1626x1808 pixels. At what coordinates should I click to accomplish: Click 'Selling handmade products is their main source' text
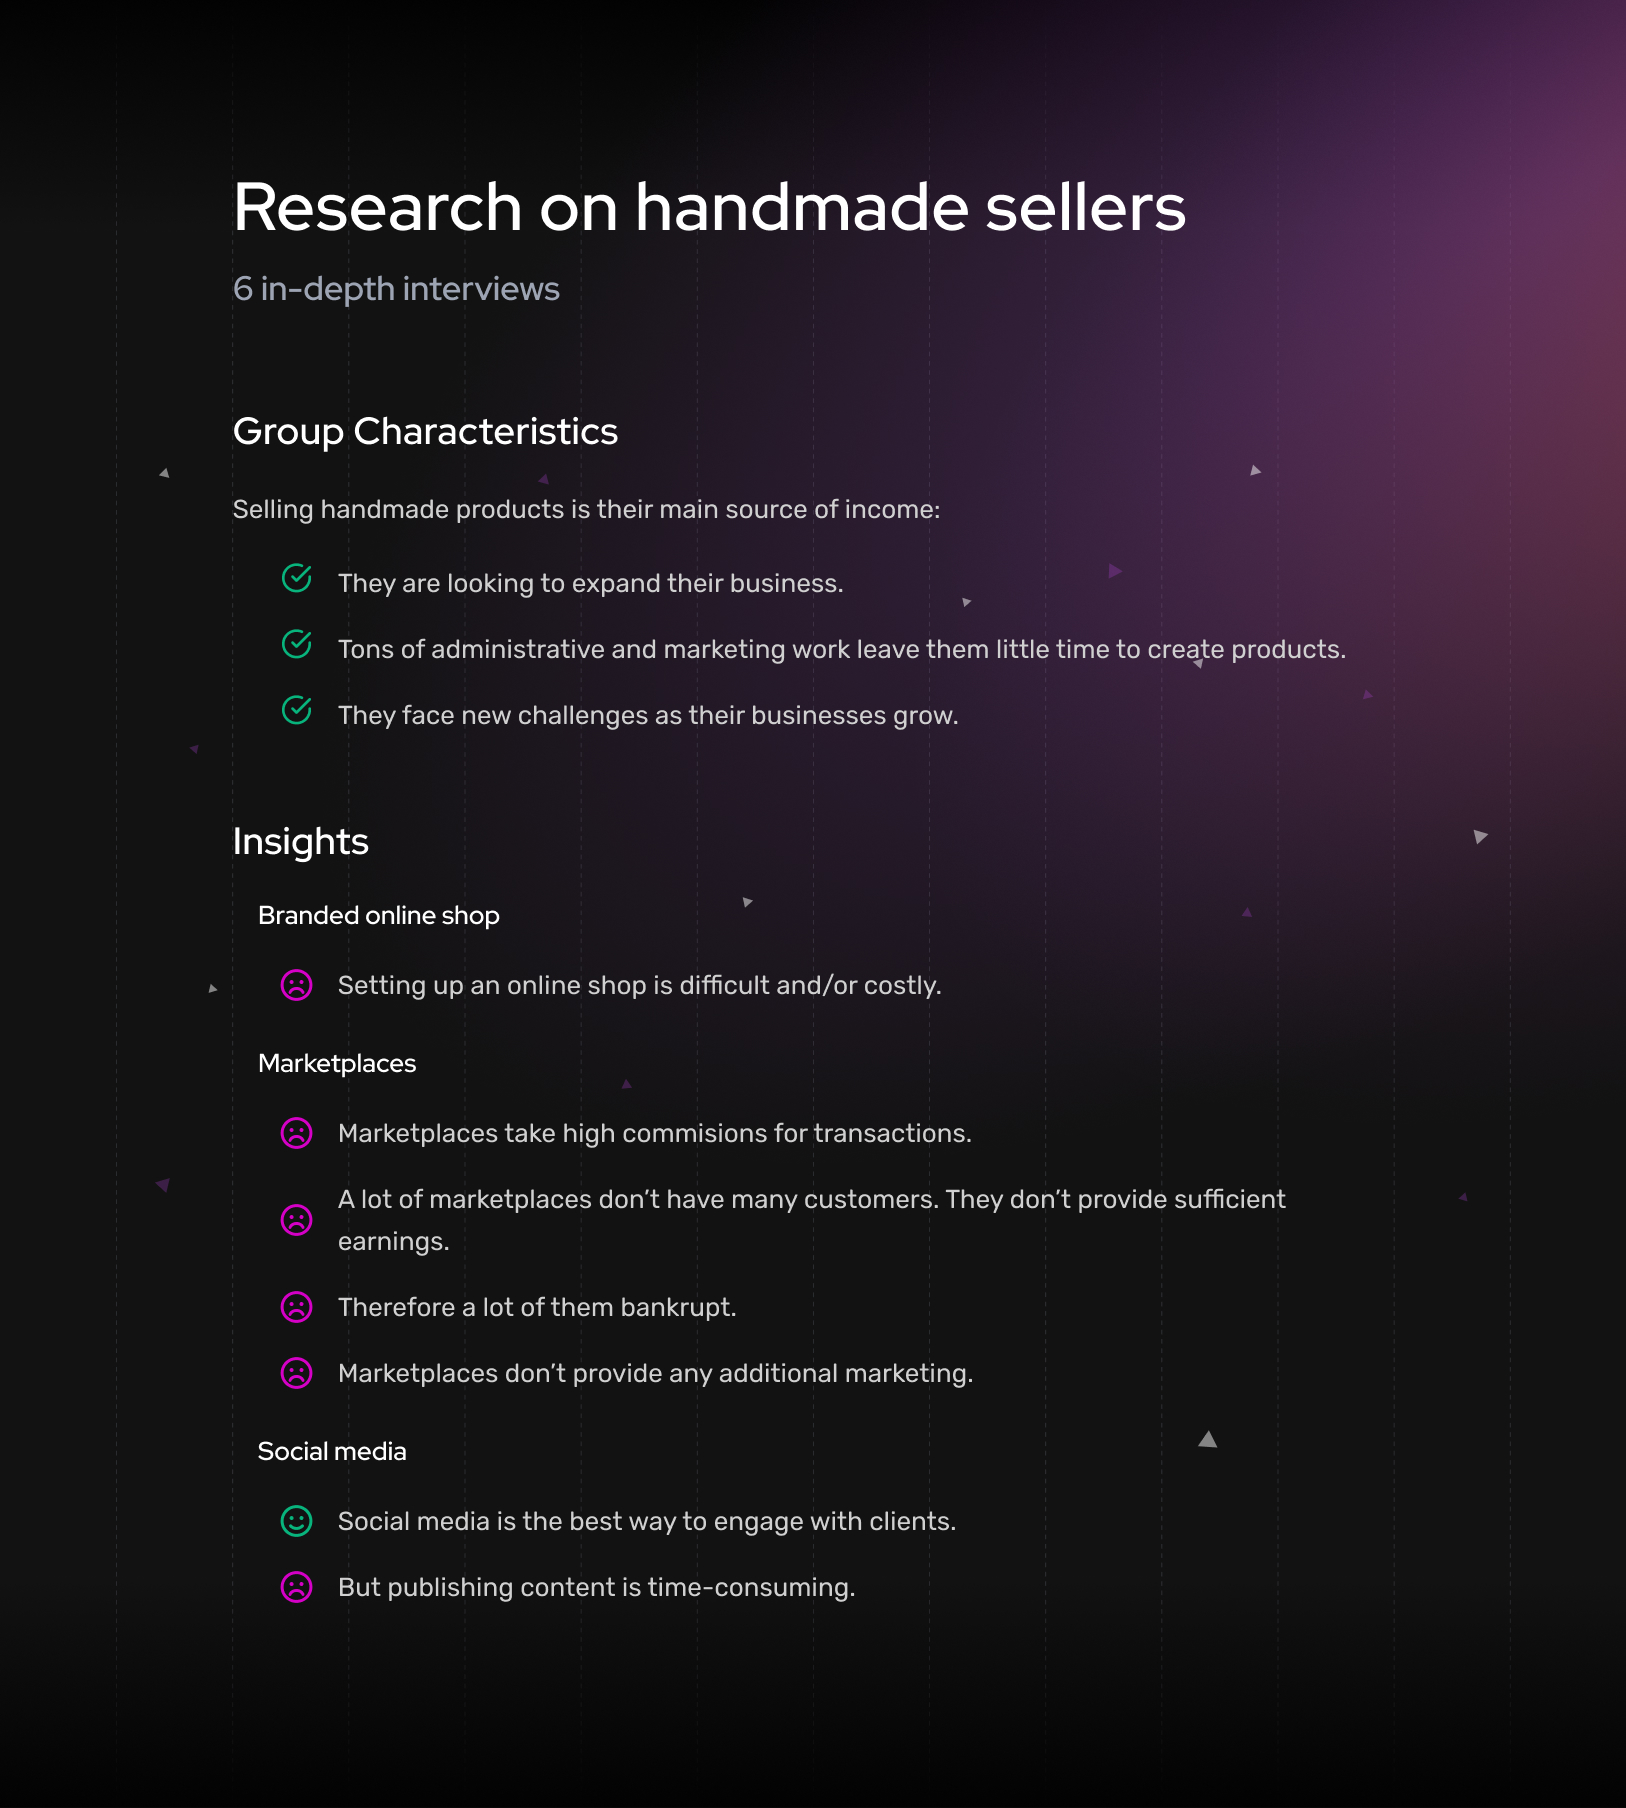tap(586, 510)
